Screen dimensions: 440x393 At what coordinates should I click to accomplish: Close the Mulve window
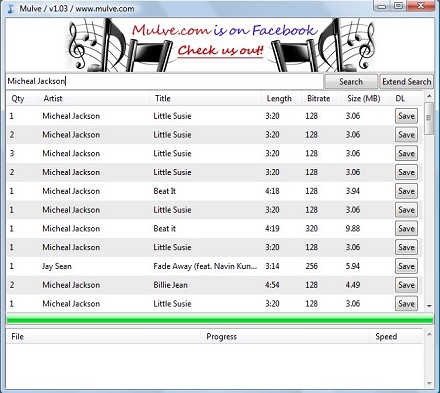(x=421, y=6)
